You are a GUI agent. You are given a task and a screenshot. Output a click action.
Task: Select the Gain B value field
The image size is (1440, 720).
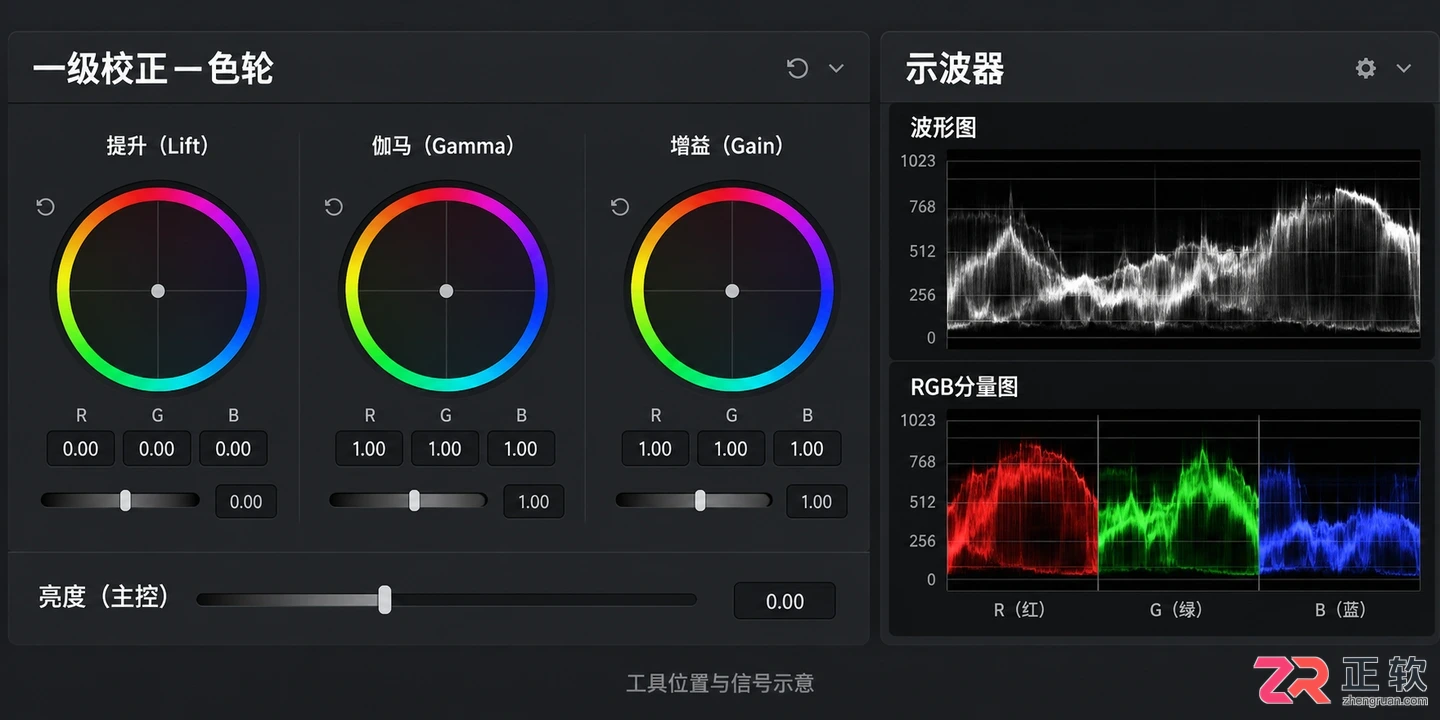point(807,449)
